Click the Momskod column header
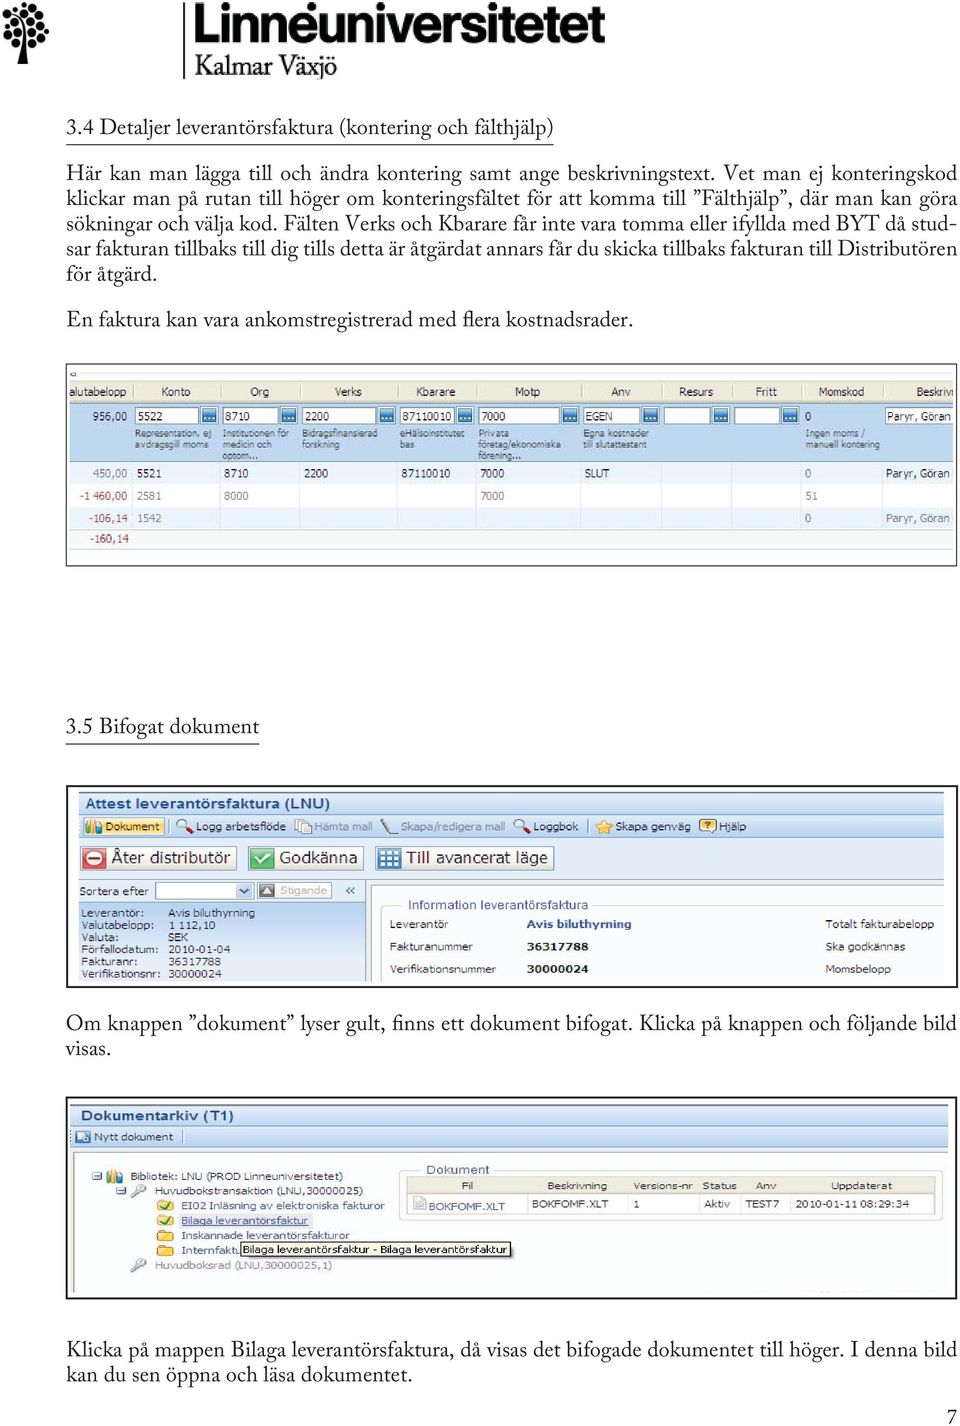The image size is (960, 1426). pos(841,392)
